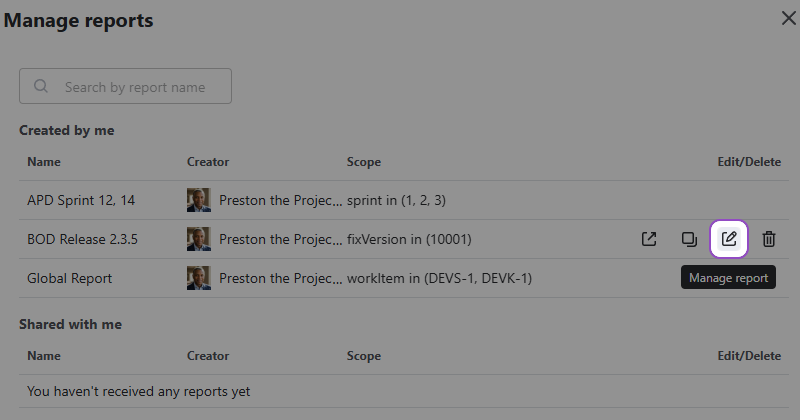Click the pencil icon to manage report
800x420 pixels.
point(729,239)
